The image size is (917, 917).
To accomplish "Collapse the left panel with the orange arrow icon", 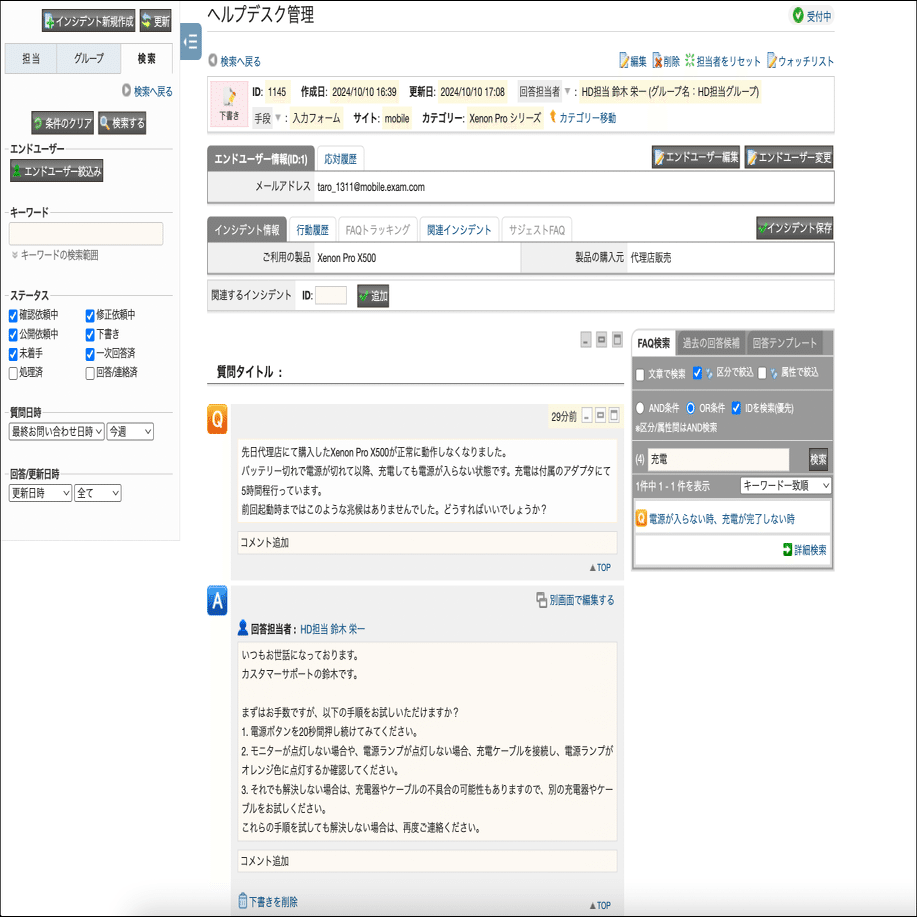I will [x=190, y=42].
